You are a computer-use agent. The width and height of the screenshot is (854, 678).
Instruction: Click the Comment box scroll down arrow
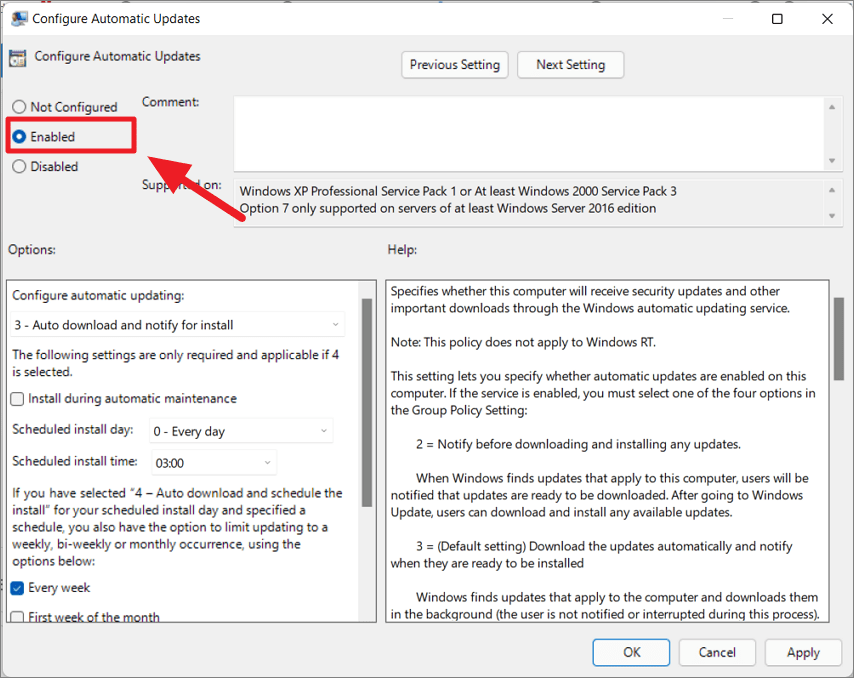(832, 161)
